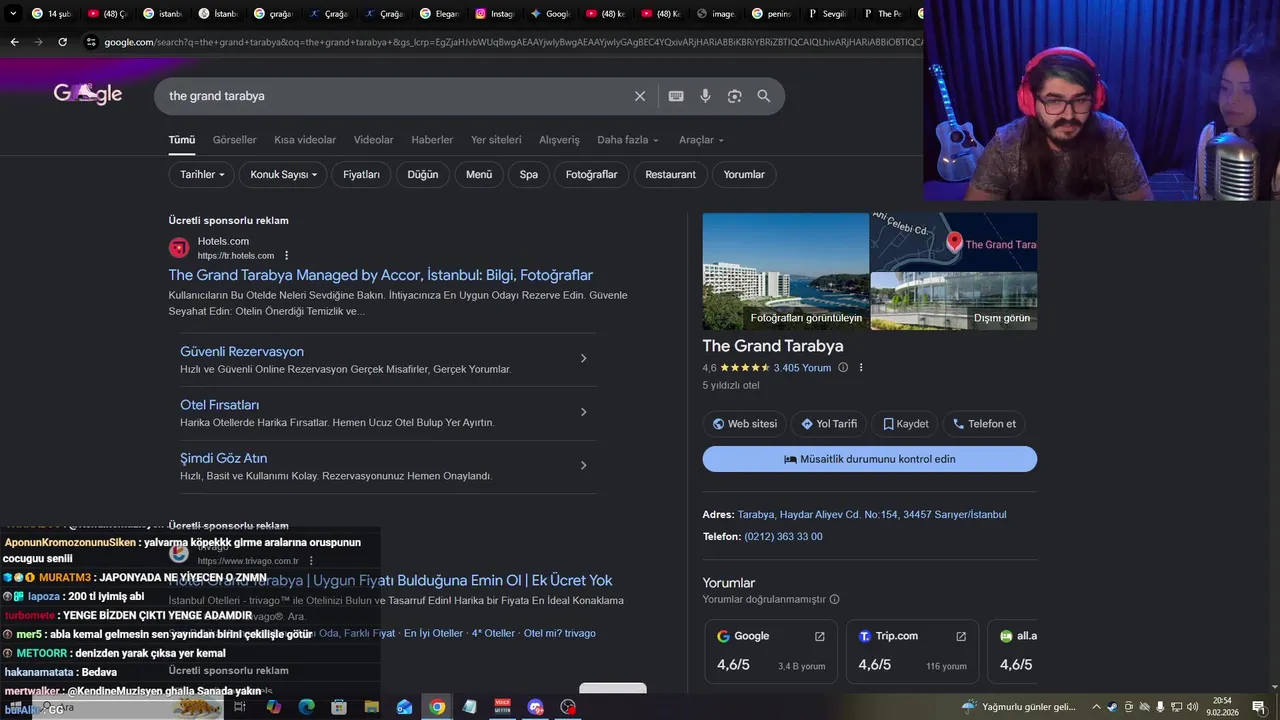Open notification center in taskbar

1259,707
